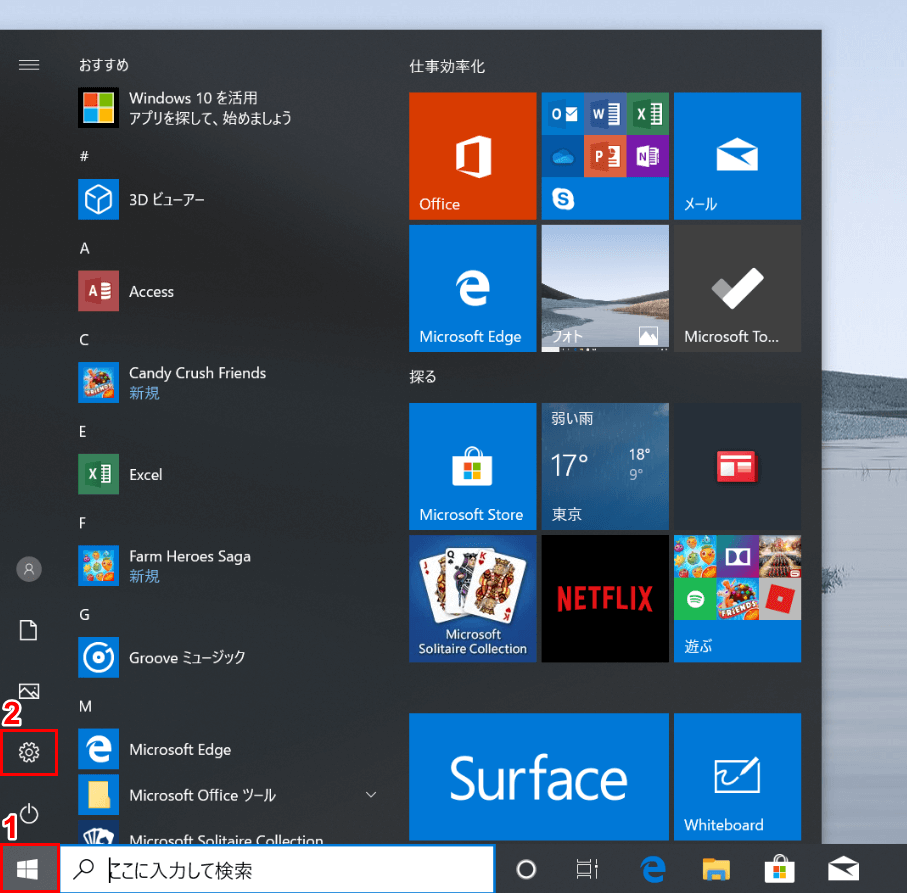Launch Excel from the Office folder tile
Image resolution: width=907 pixels, height=893 pixels.
[x=647, y=113]
